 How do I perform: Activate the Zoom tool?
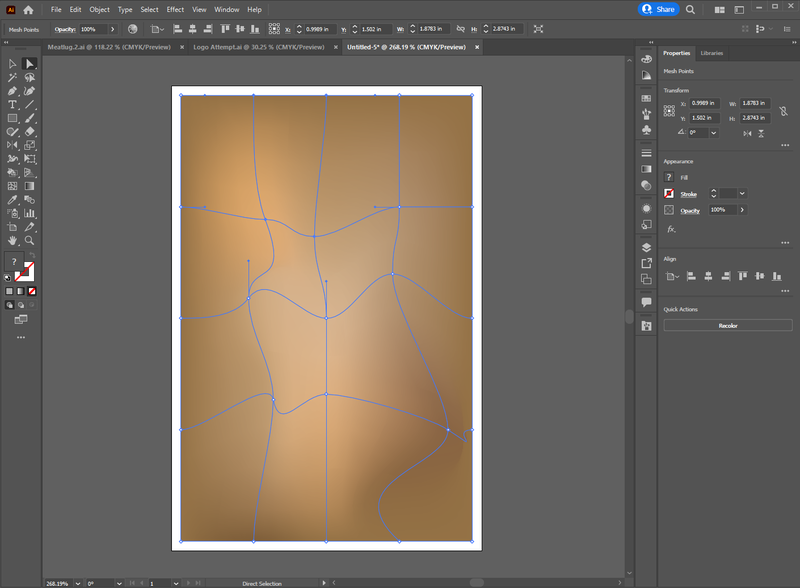coord(30,240)
